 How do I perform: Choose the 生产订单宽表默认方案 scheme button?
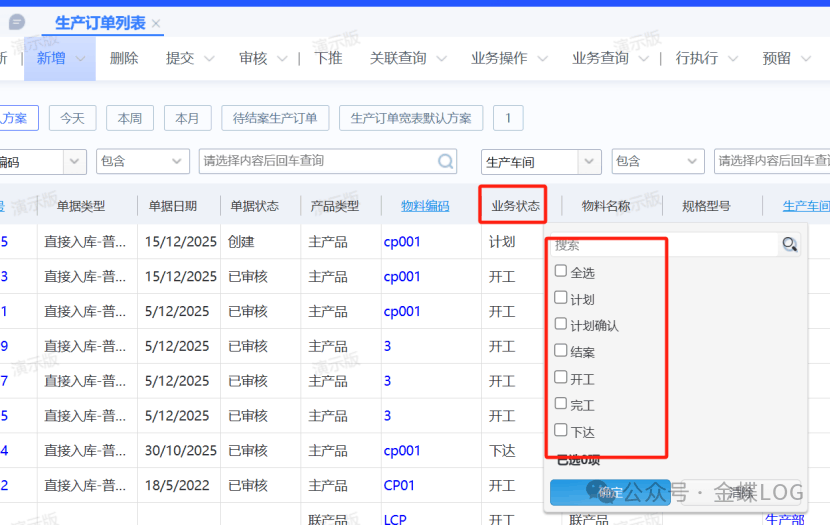[x=411, y=118]
